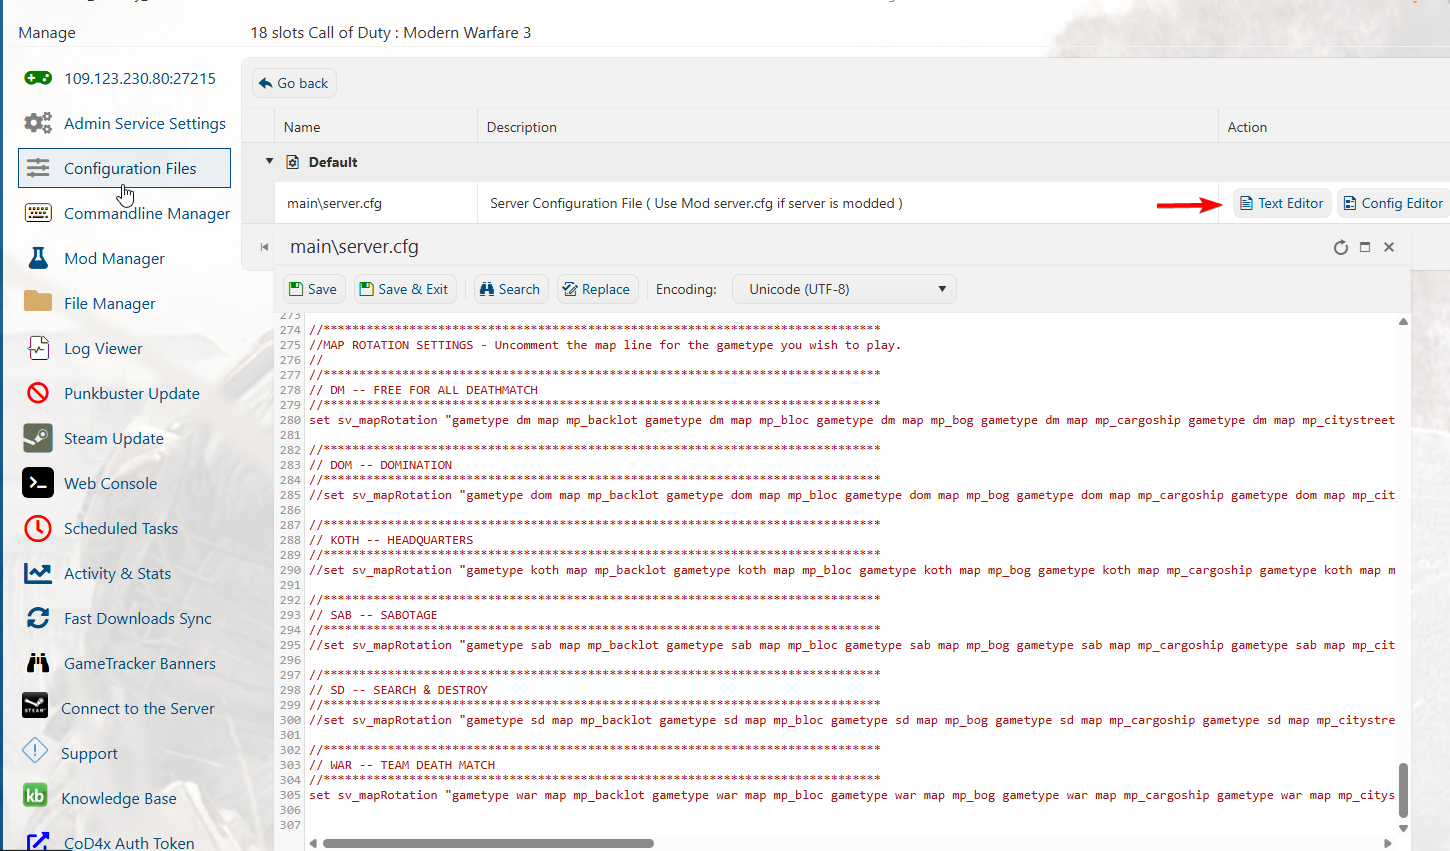
Task: Open the Web Console terminal icon
Action: (x=38, y=483)
